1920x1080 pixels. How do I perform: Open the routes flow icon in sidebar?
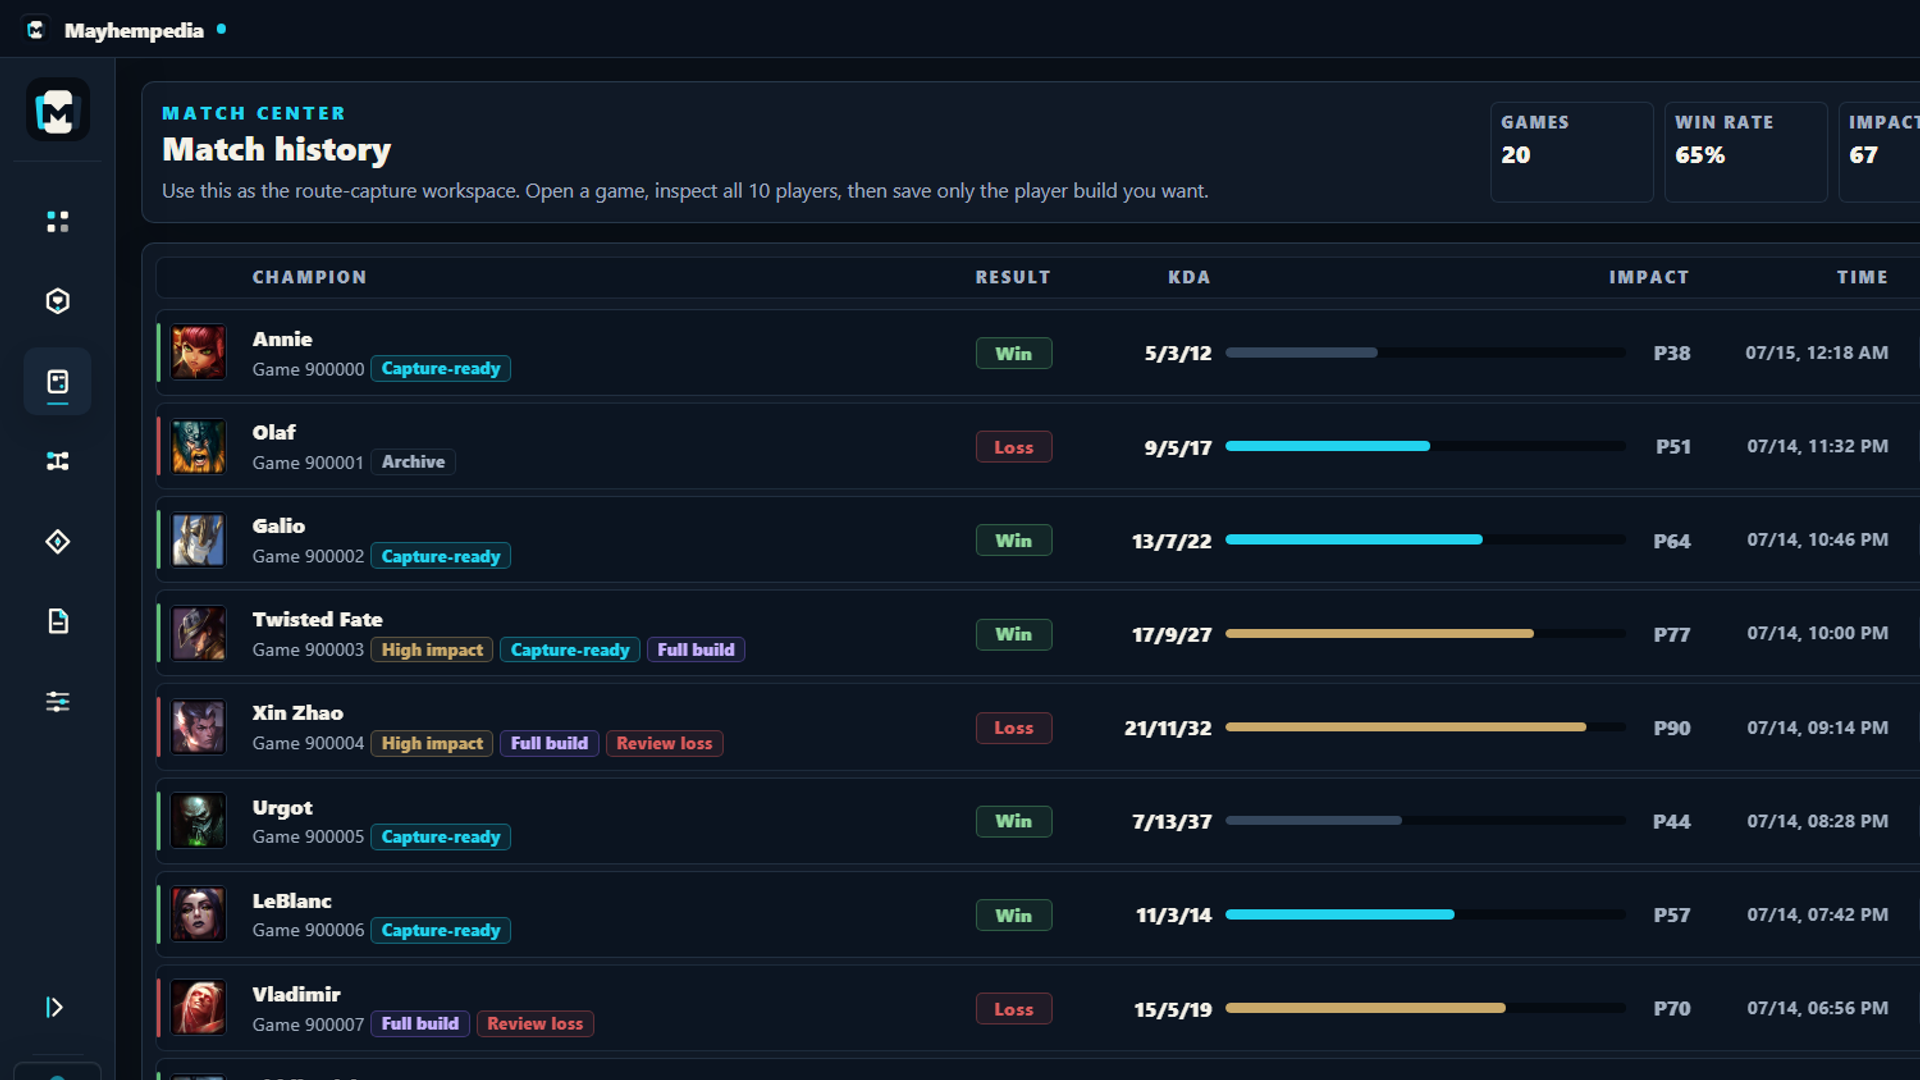coord(57,461)
